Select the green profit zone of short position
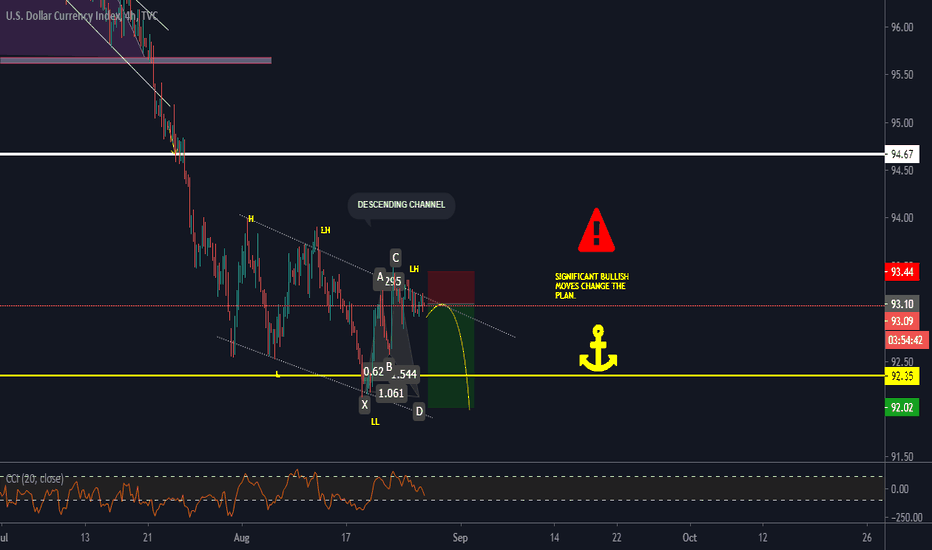 [x=451, y=356]
